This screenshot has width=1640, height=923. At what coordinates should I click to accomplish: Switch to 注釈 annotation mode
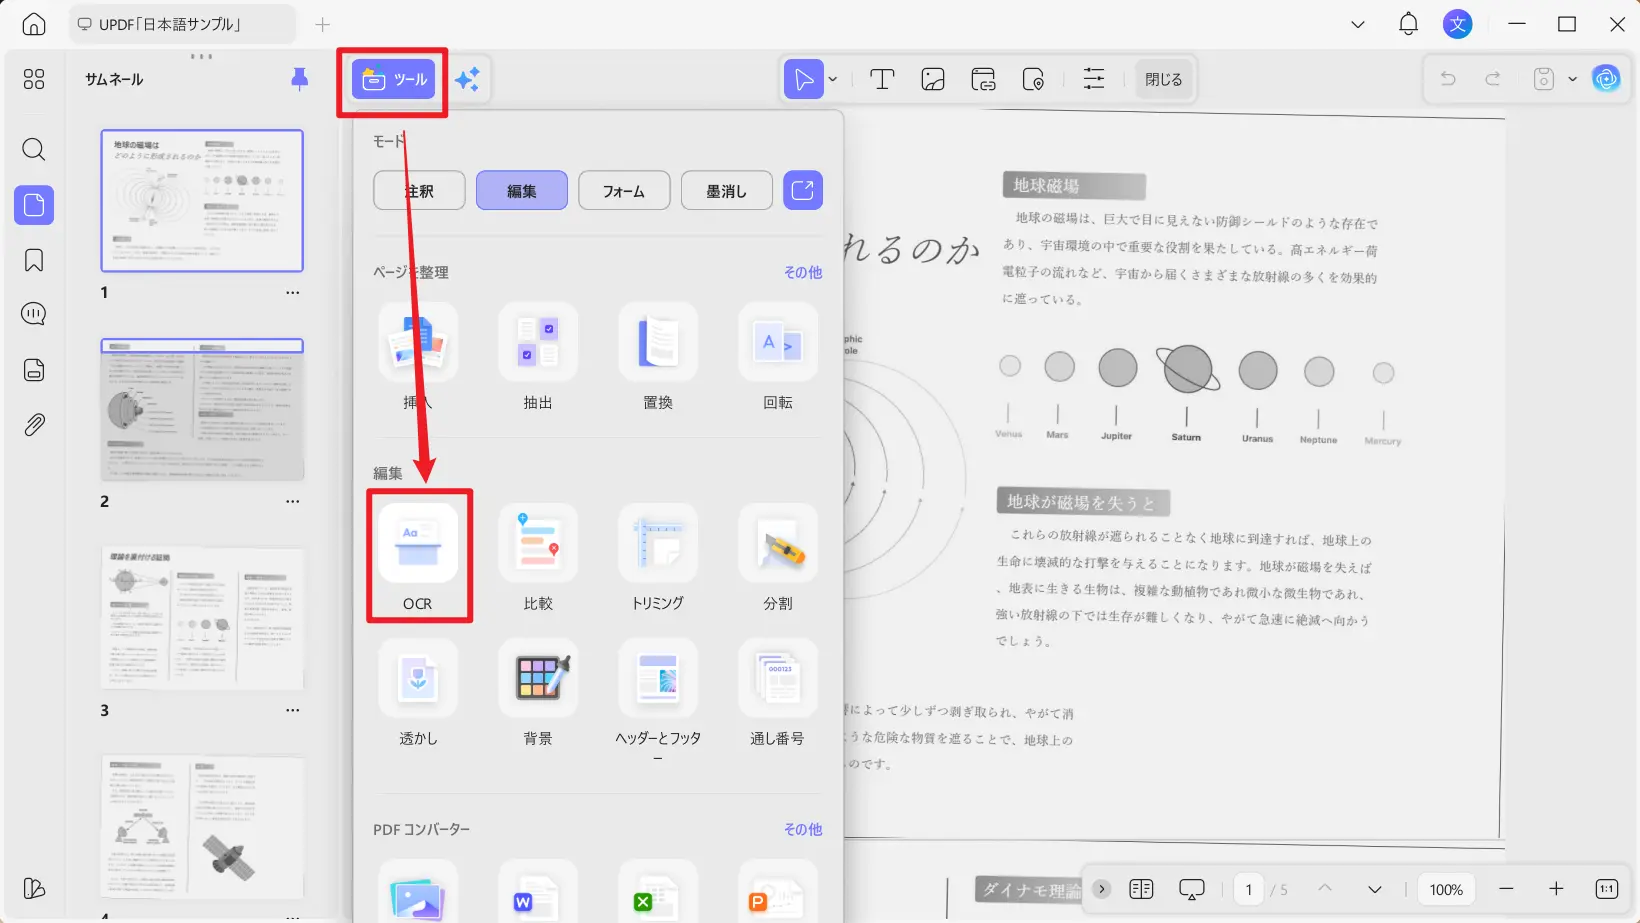[418, 189]
